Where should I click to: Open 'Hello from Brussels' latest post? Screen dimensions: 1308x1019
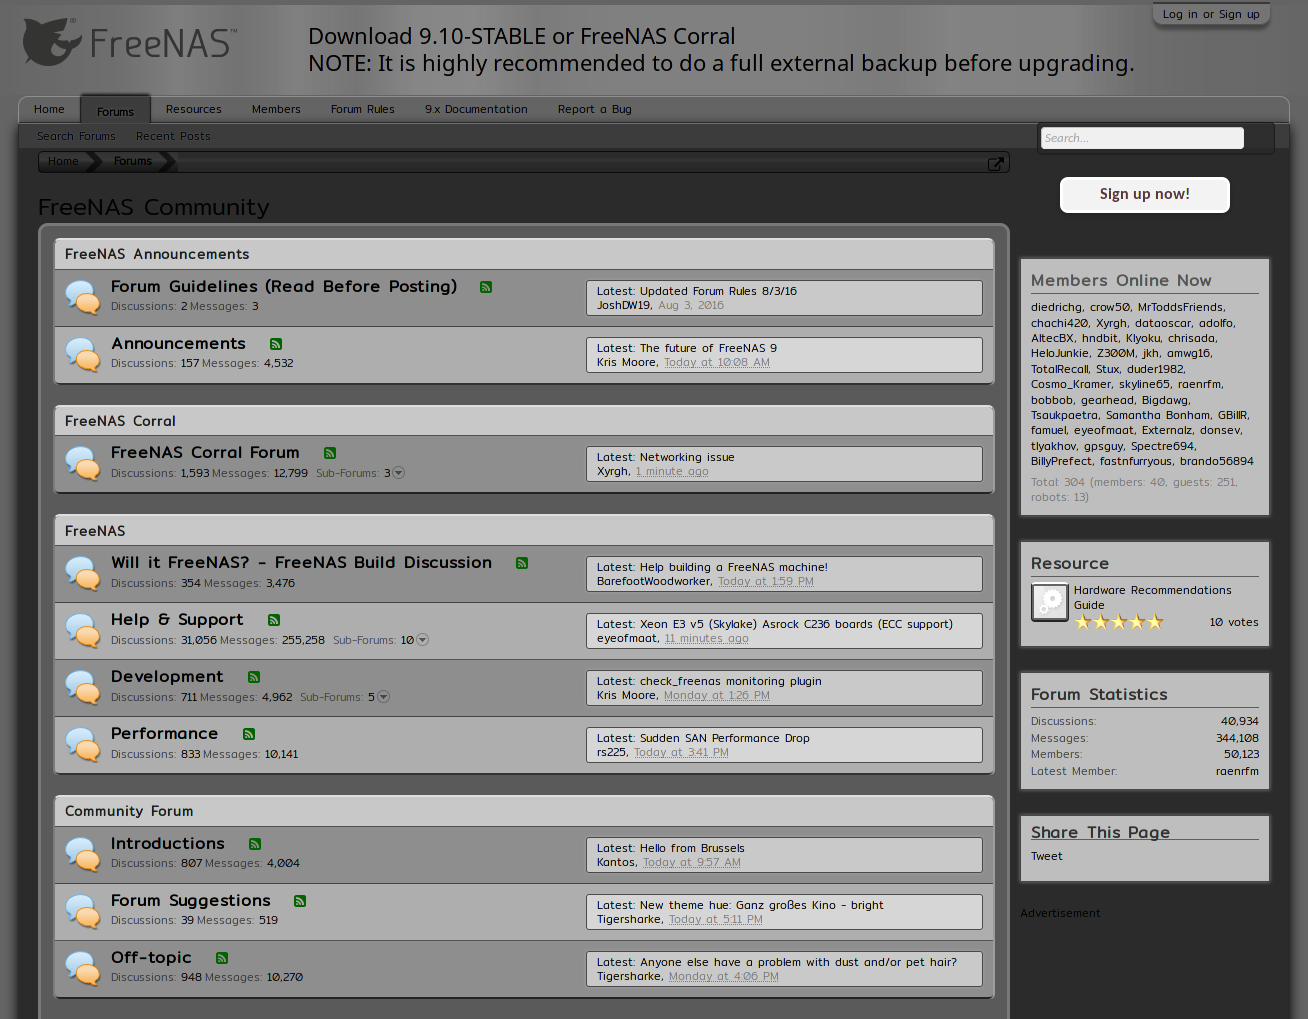[x=692, y=848]
